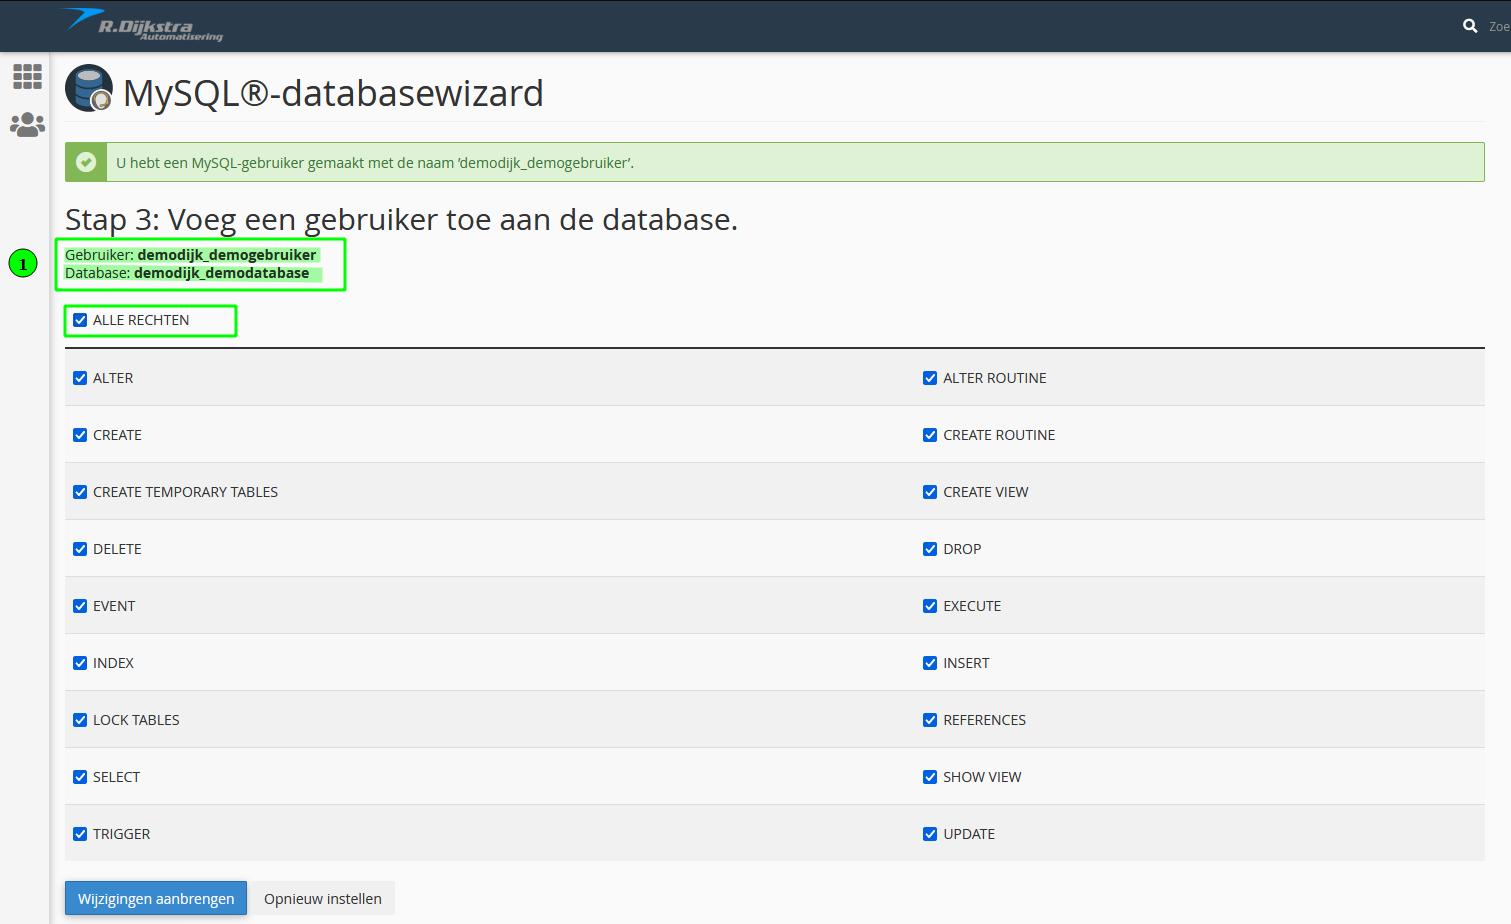Open the user manager people icon
This screenshot has width=1511, height=924.
pyautogui.click(x=27, y=124)
